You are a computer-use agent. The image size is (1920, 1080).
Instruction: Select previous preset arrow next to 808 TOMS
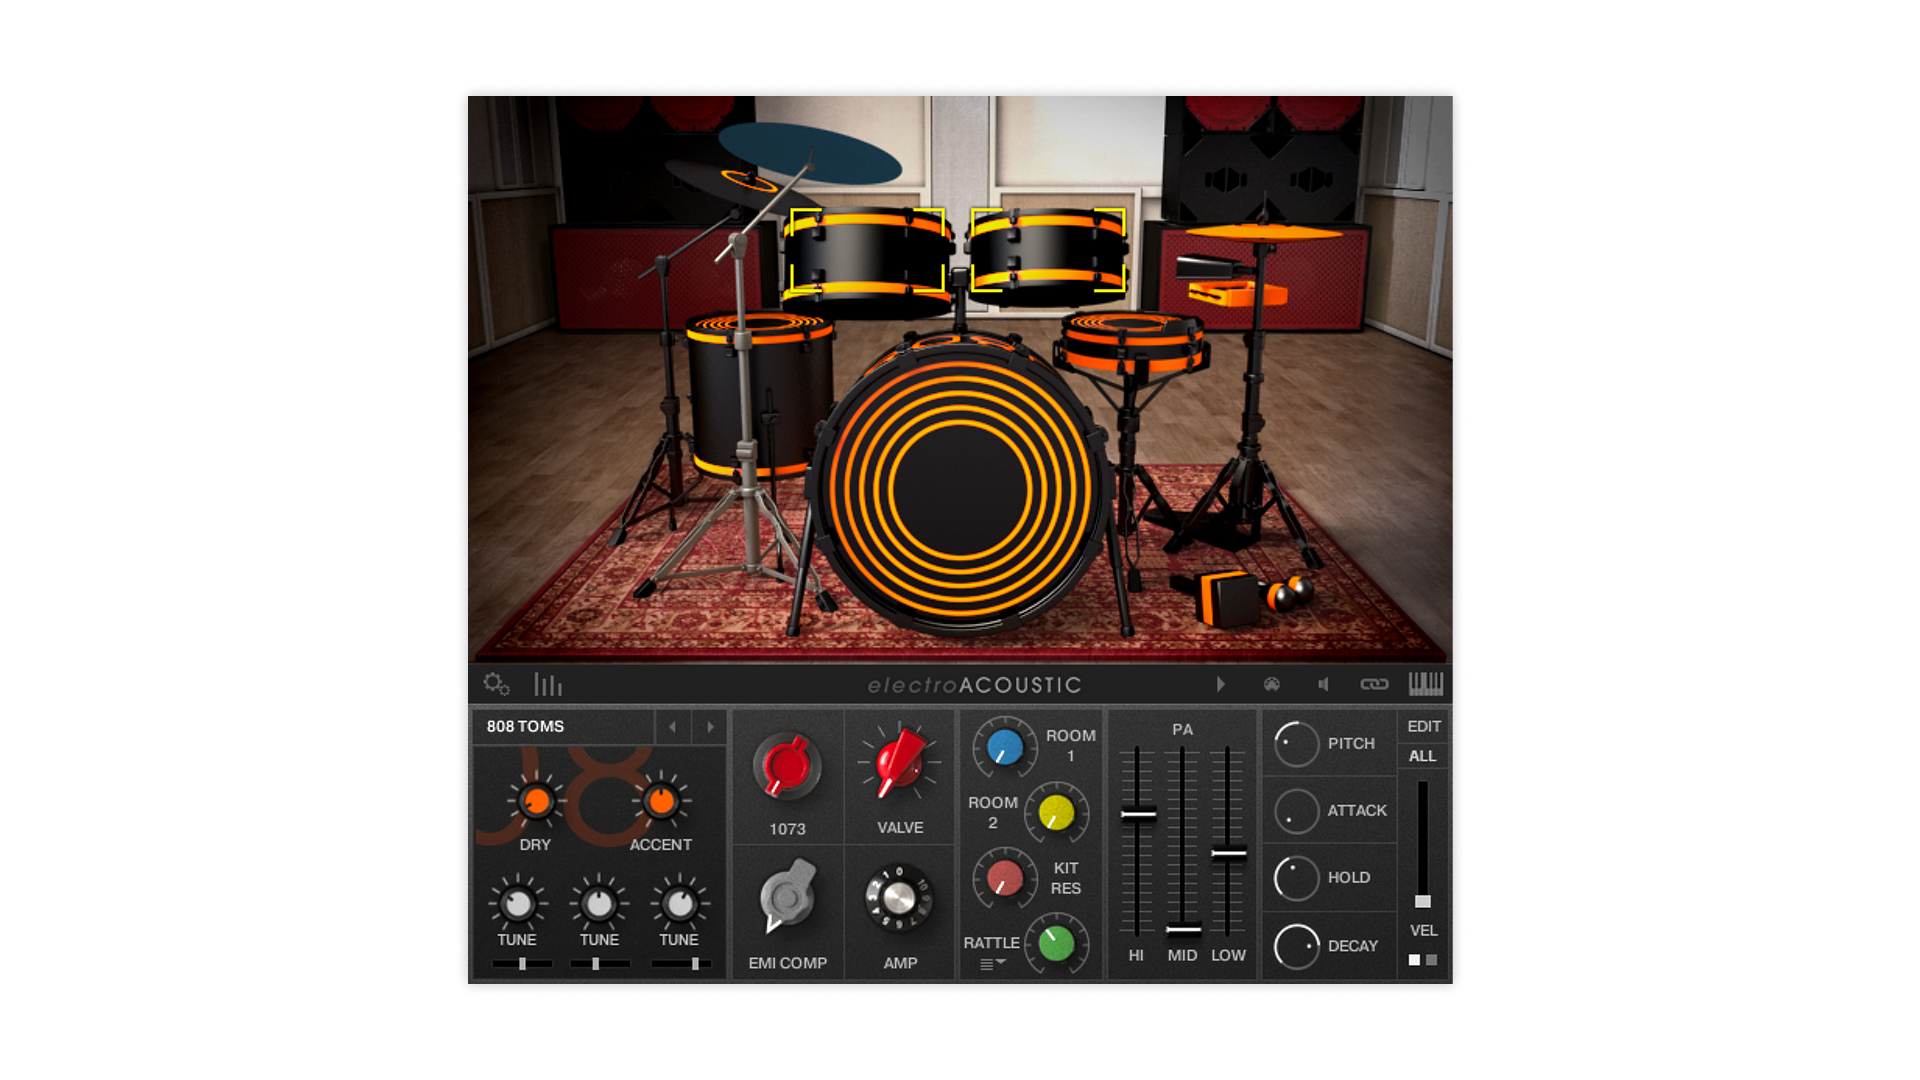[672, 727]
